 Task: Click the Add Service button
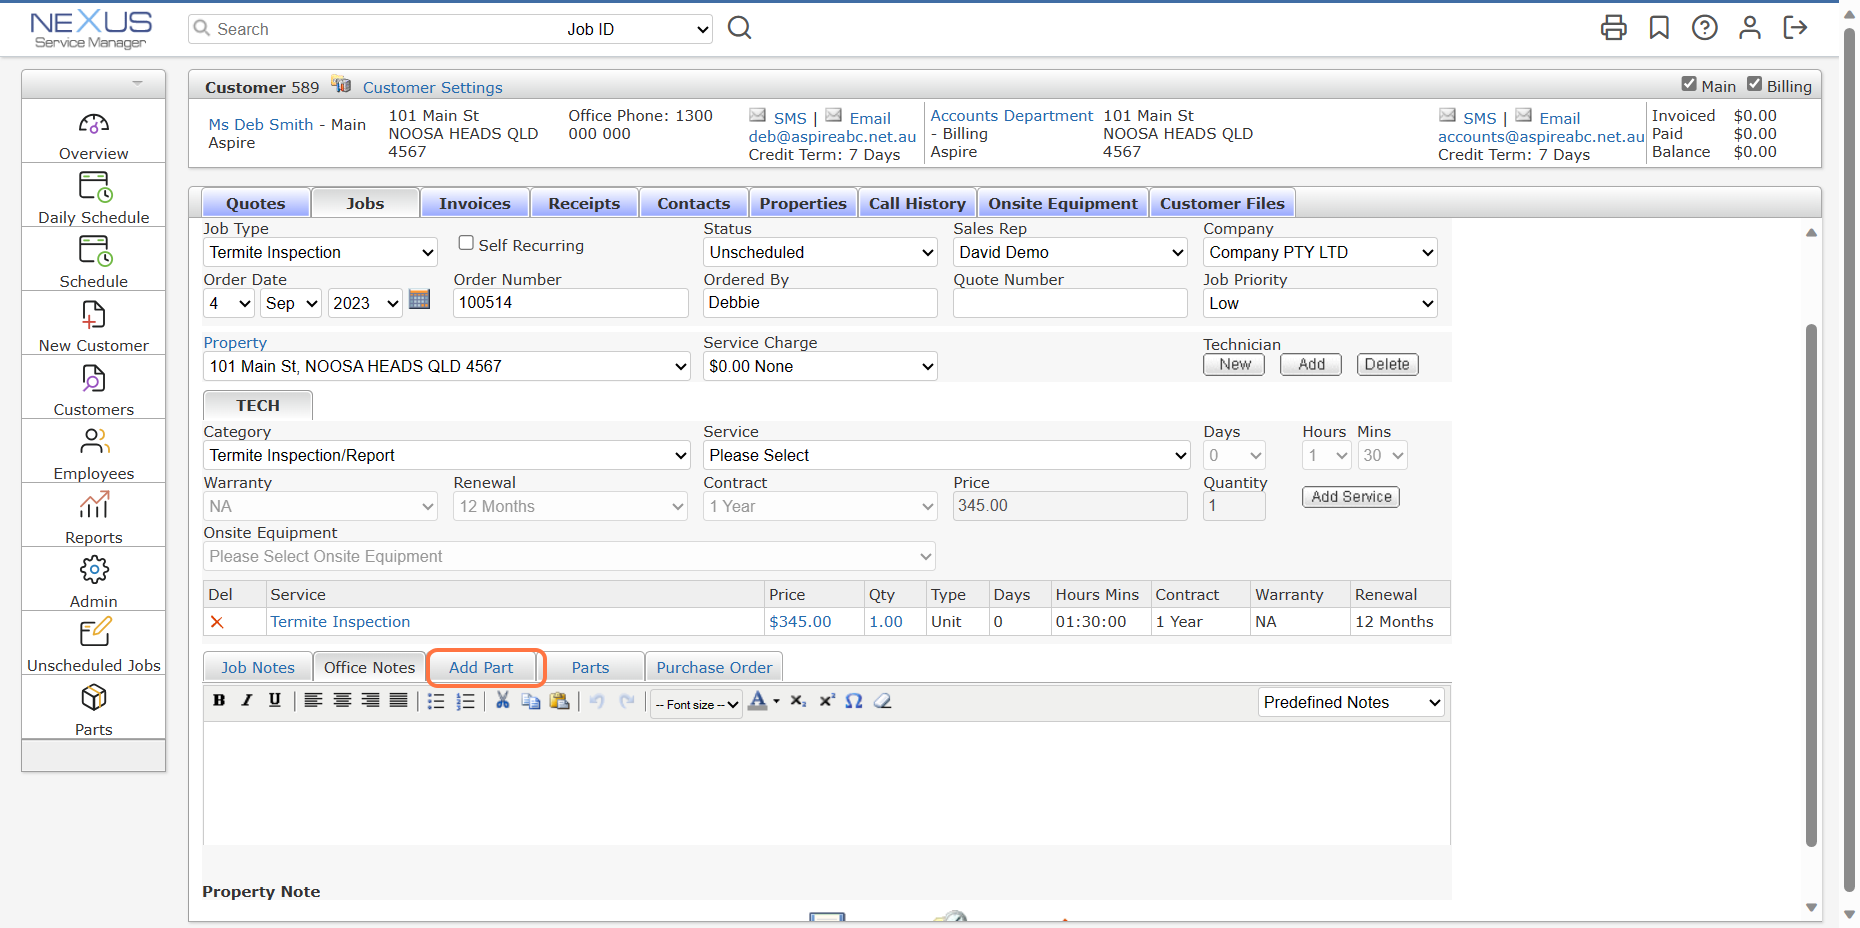click(1350, 496)
